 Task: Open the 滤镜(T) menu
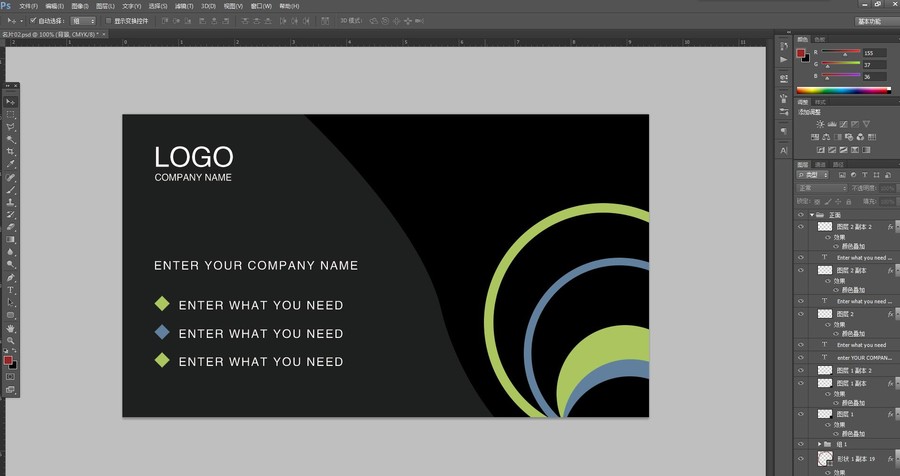(x=184, y=6)
